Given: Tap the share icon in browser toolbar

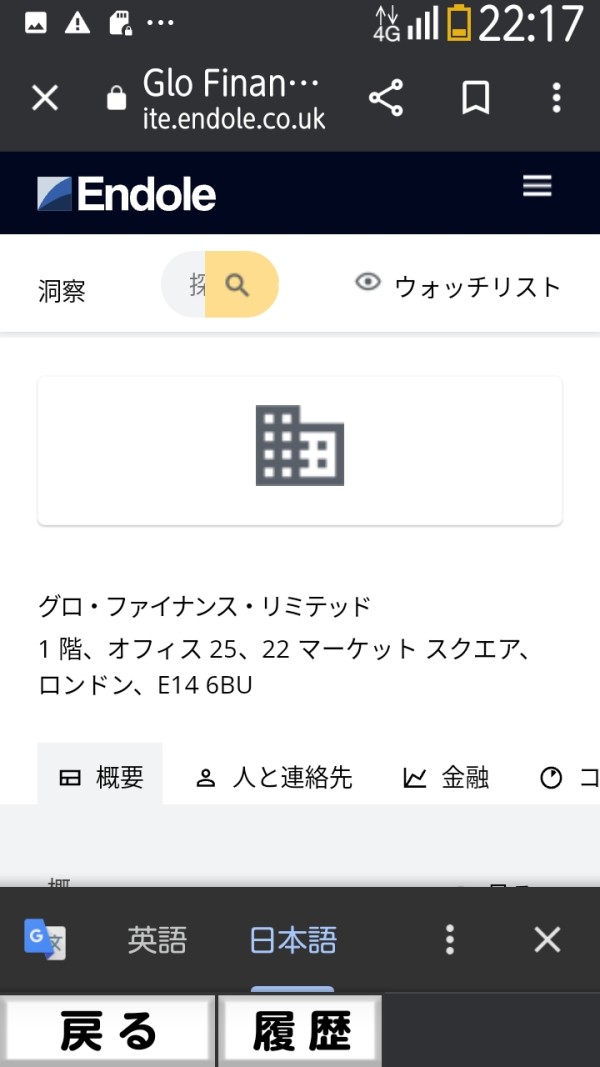Looking at the screenshot, I should pos(386,98).
